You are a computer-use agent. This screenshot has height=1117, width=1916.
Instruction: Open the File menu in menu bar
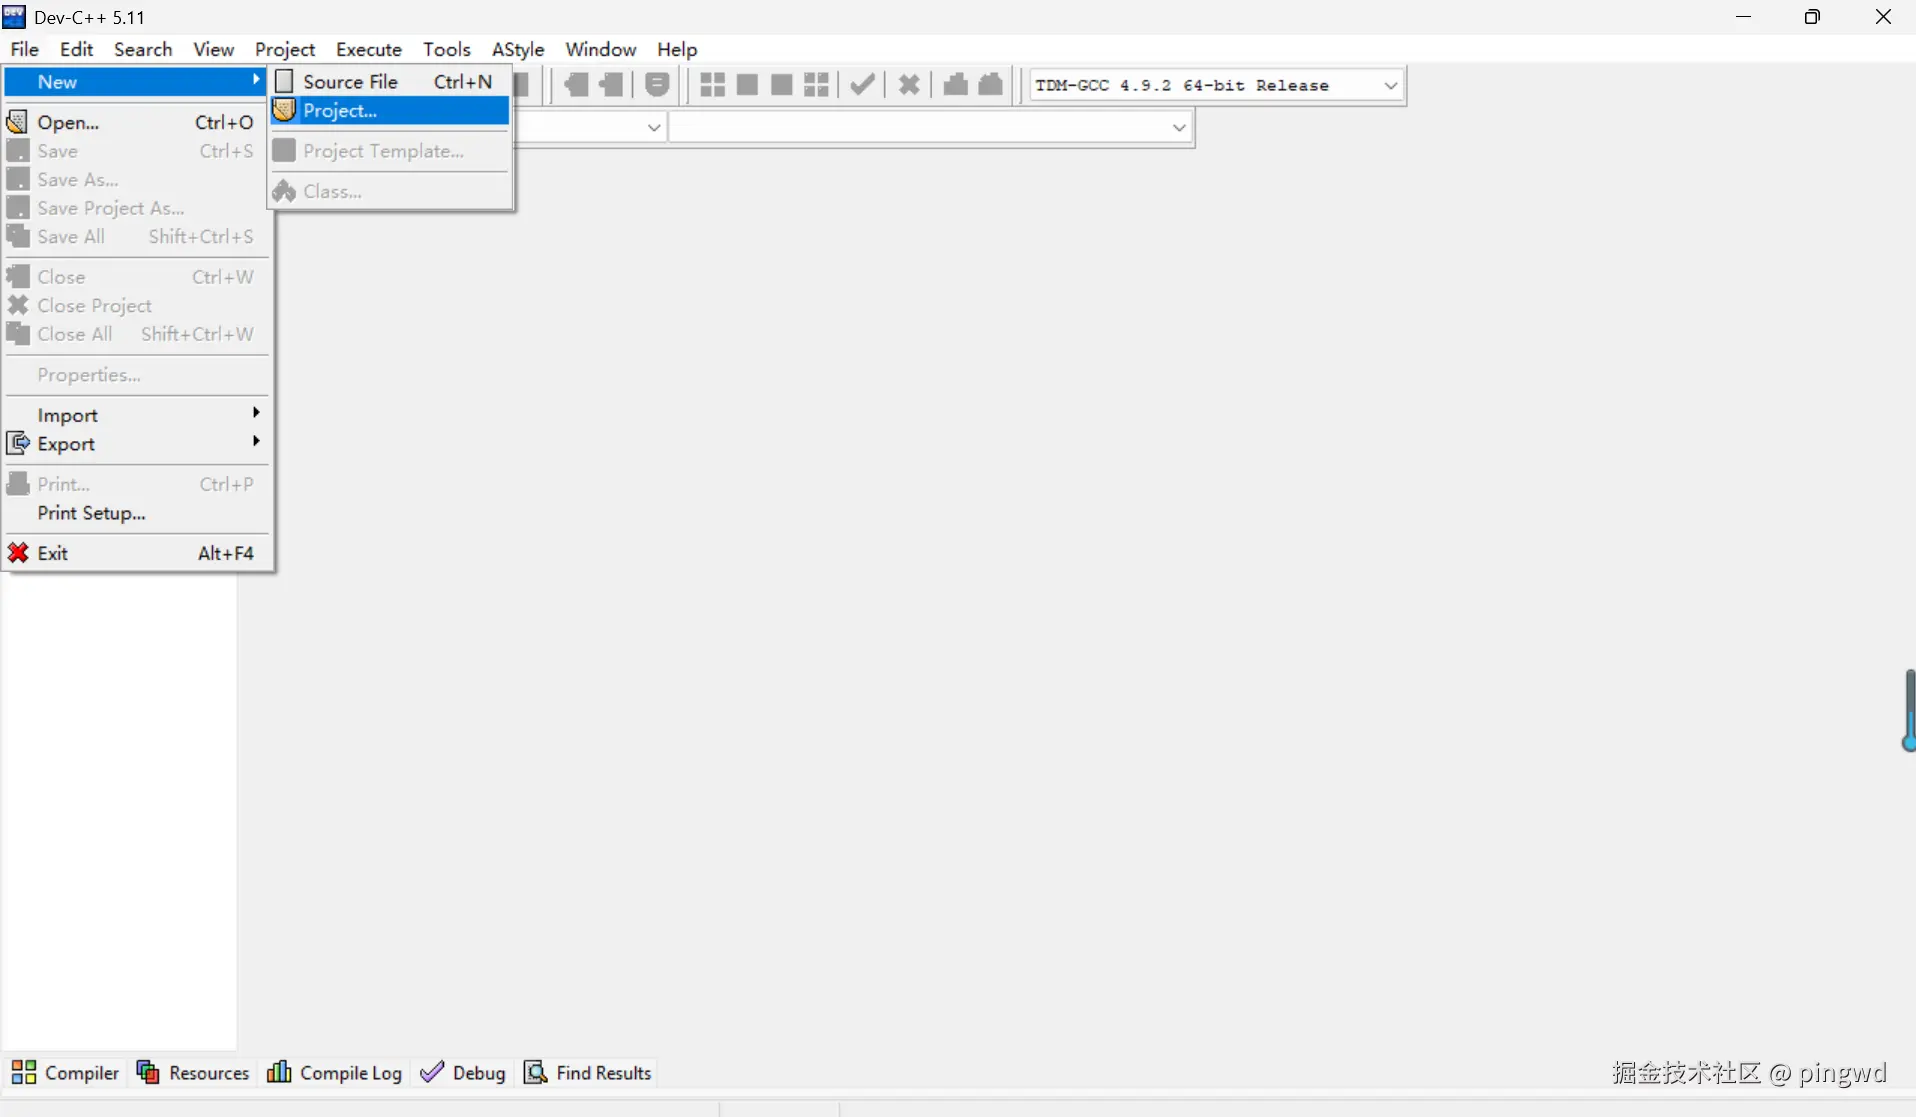coord(24,49)
